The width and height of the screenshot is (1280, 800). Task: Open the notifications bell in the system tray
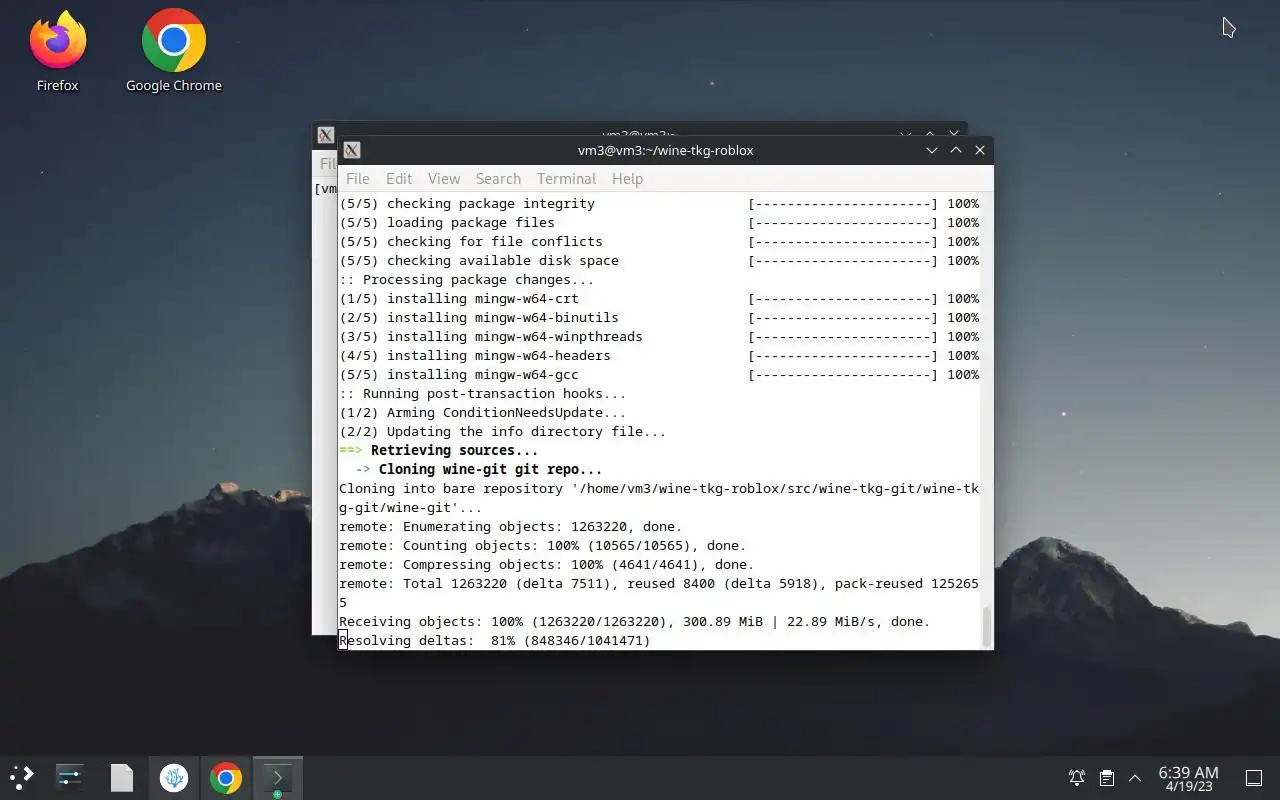1077,777
